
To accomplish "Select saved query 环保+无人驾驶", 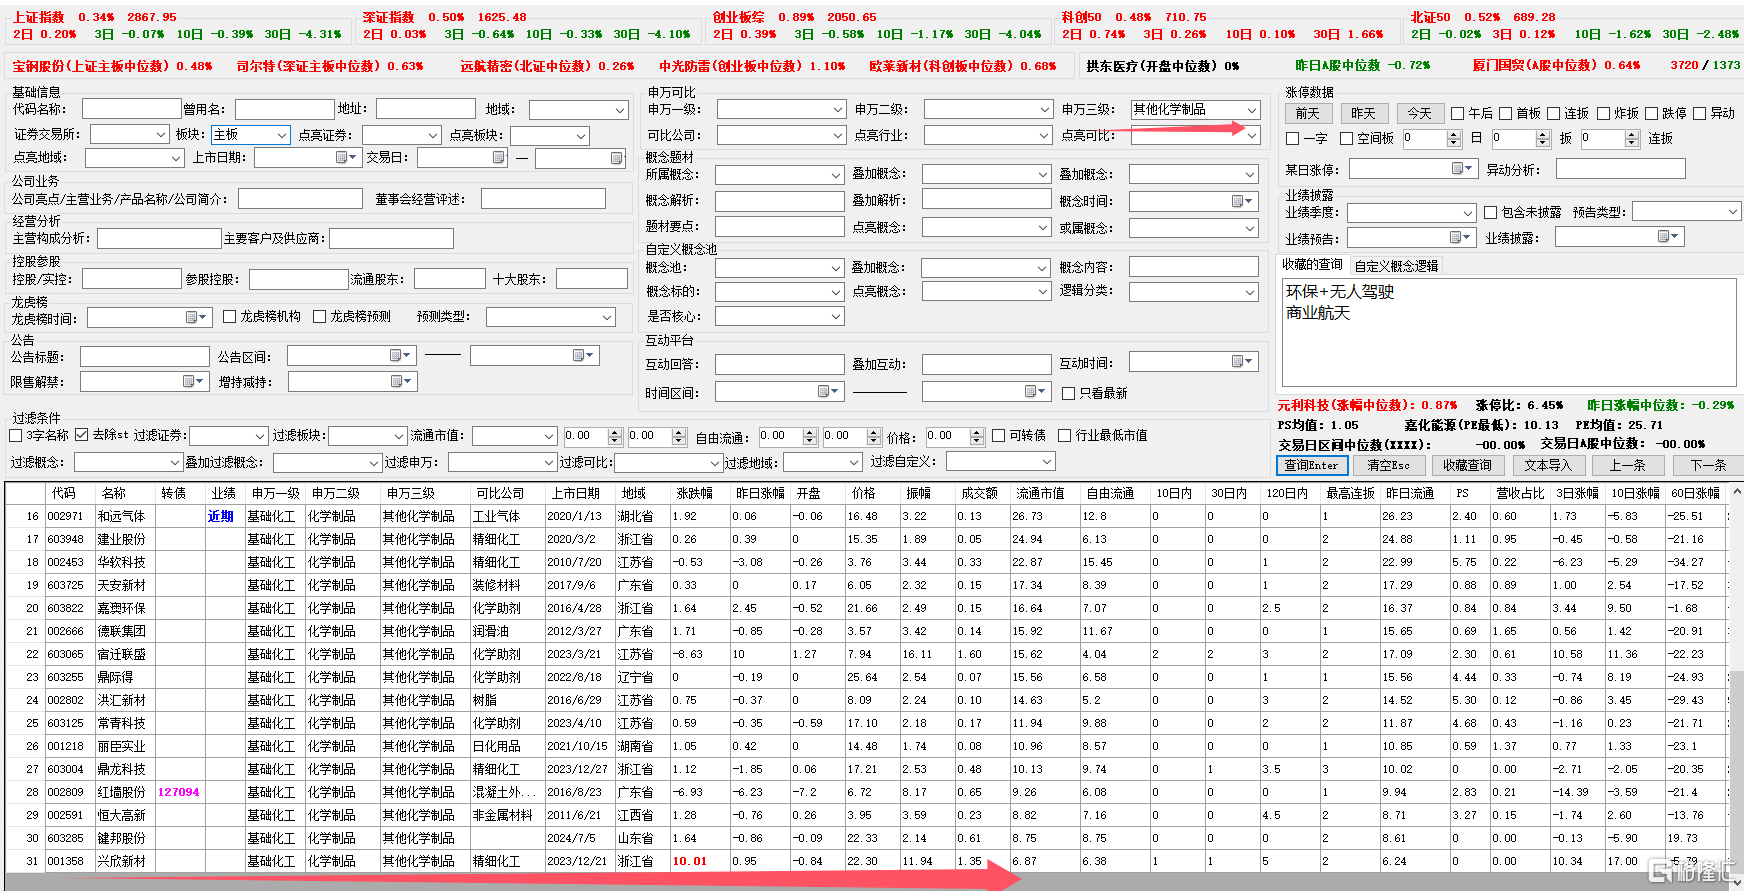I will coord(1339,291).
